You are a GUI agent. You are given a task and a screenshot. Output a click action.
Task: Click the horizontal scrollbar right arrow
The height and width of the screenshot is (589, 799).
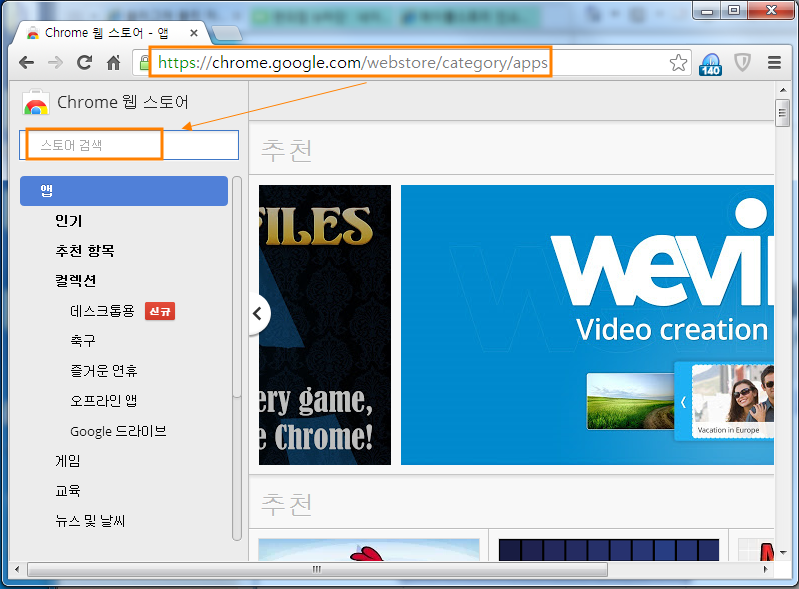(x=765, y=569)
